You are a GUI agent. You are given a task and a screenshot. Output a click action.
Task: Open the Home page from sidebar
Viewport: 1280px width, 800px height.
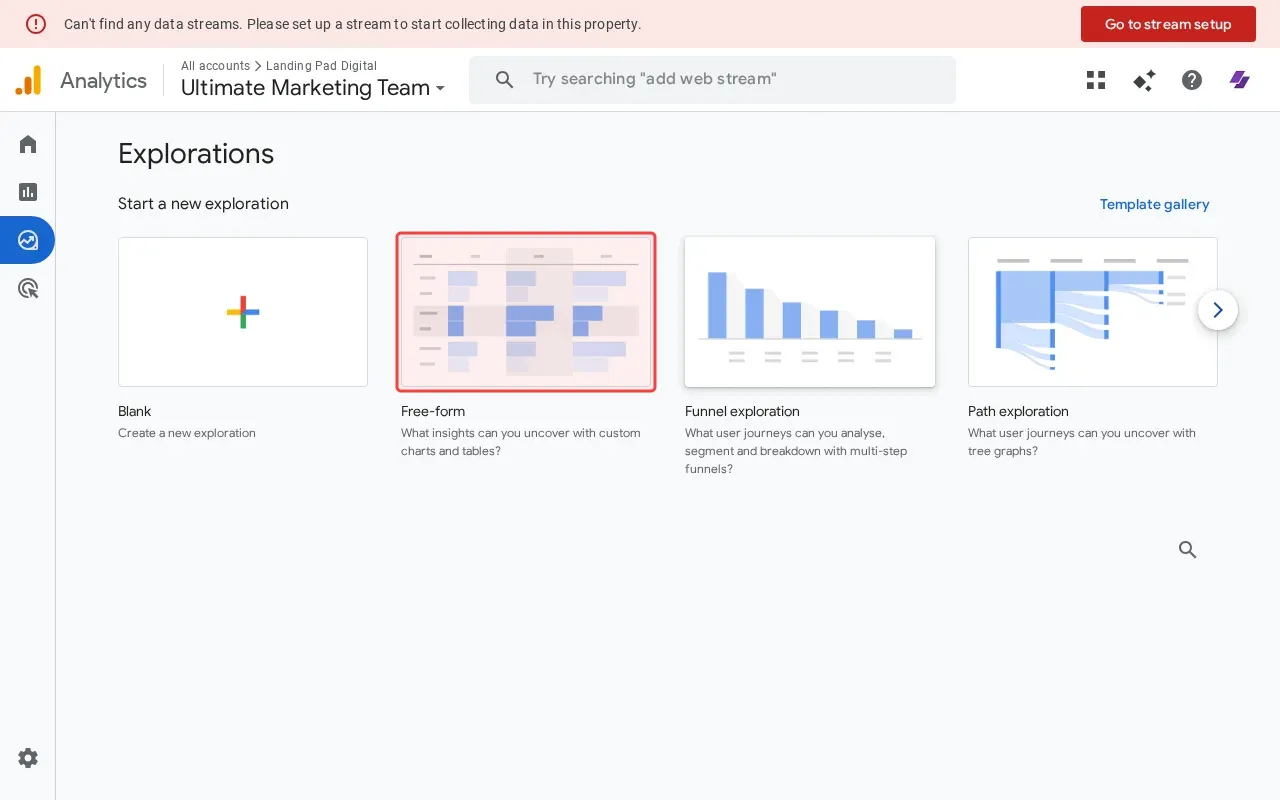[27, 143]
